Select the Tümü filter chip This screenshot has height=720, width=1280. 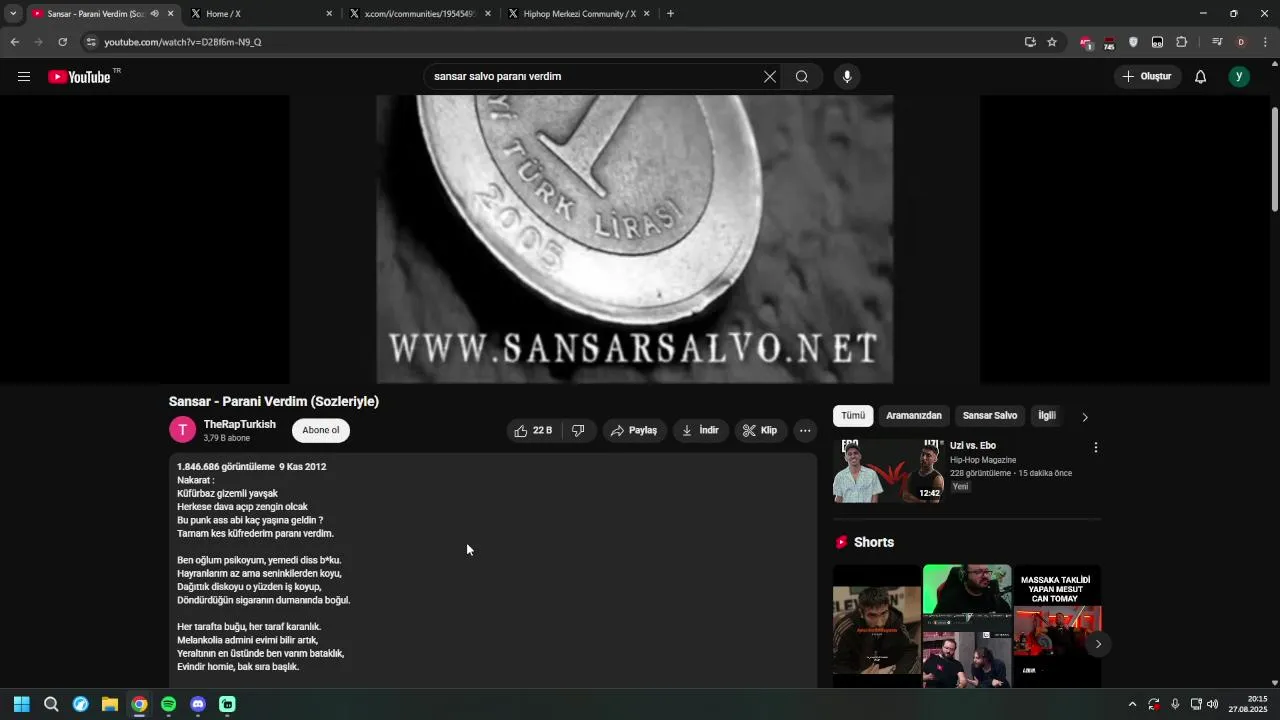853,416
